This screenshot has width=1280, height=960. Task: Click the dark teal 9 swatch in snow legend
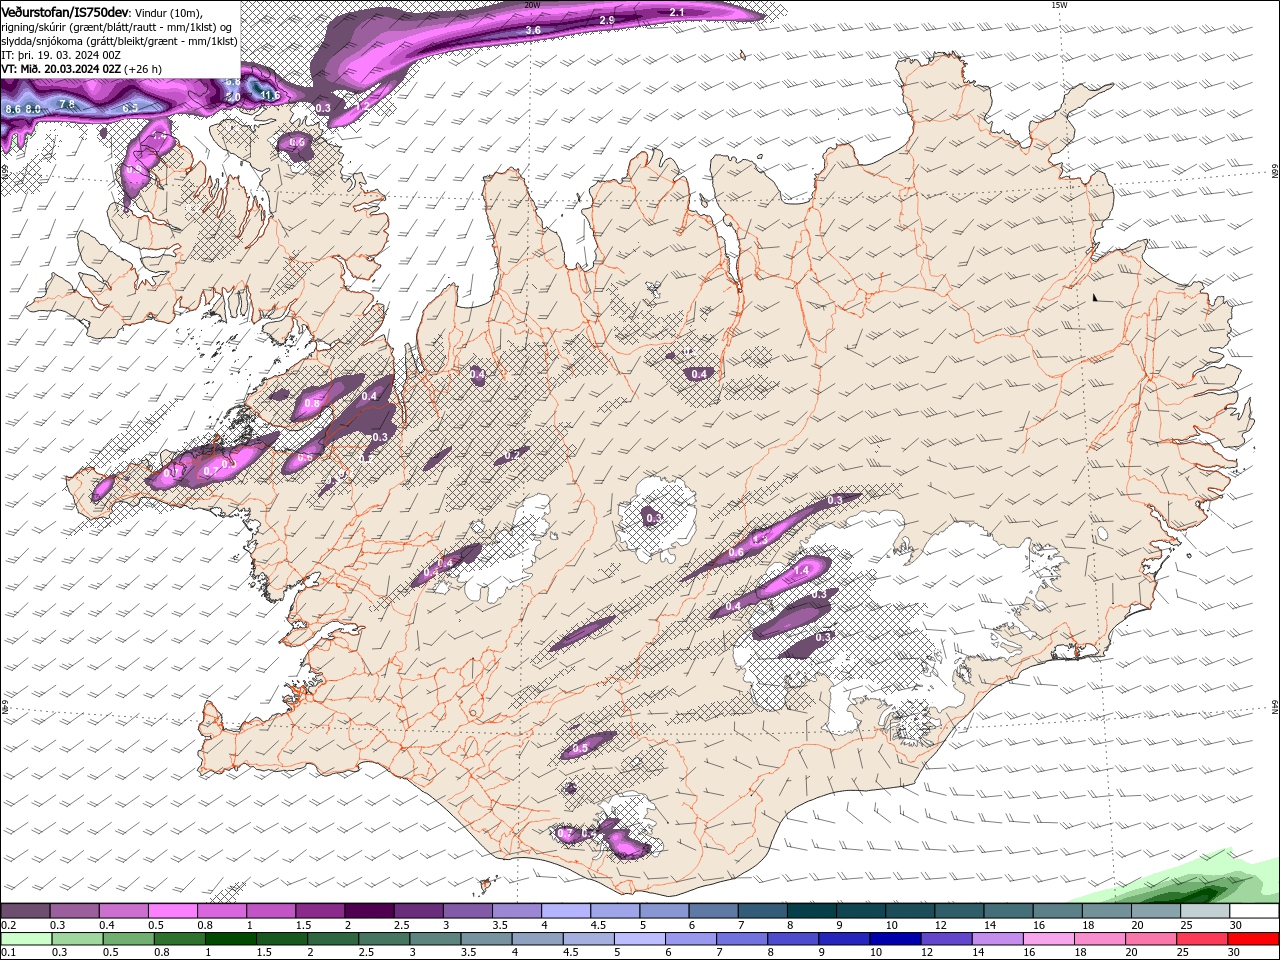[x=859, y=911]
